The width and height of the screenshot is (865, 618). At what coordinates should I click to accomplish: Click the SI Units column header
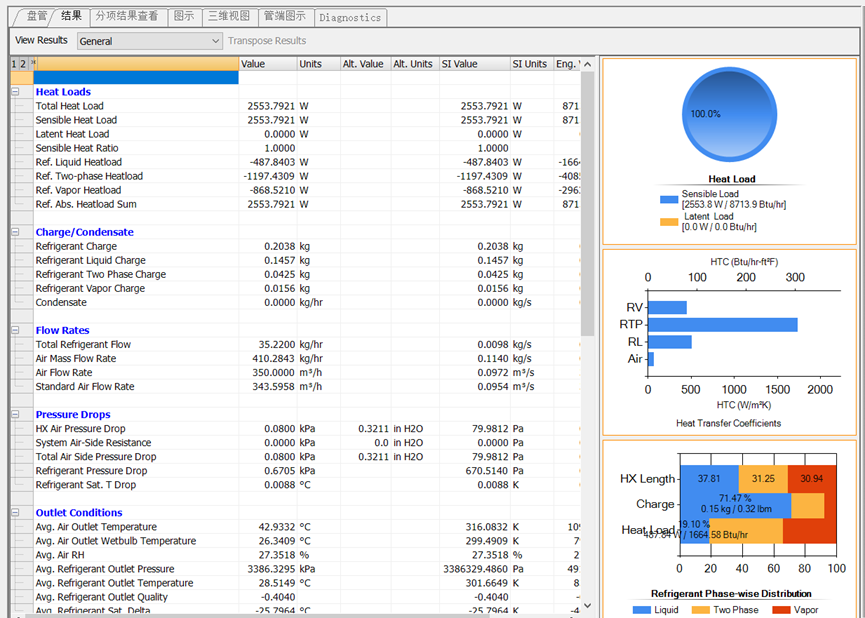click(x=532, y=64)
